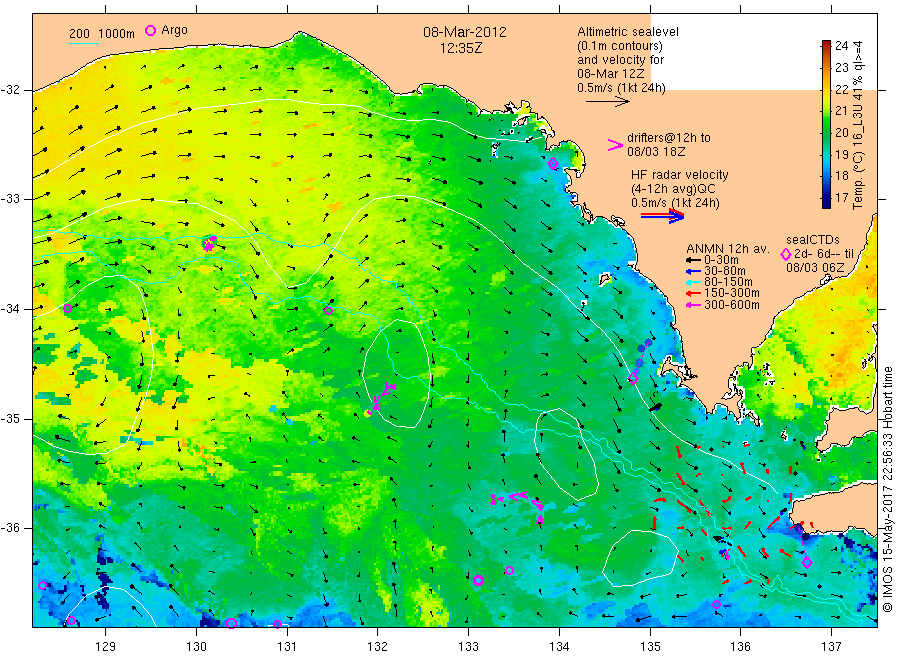Image resolution: width=900 pixels, height=660 pixels.
Task: Click the magenta sealCTDs diamond legend symbol
Action: tap(786, 254)
